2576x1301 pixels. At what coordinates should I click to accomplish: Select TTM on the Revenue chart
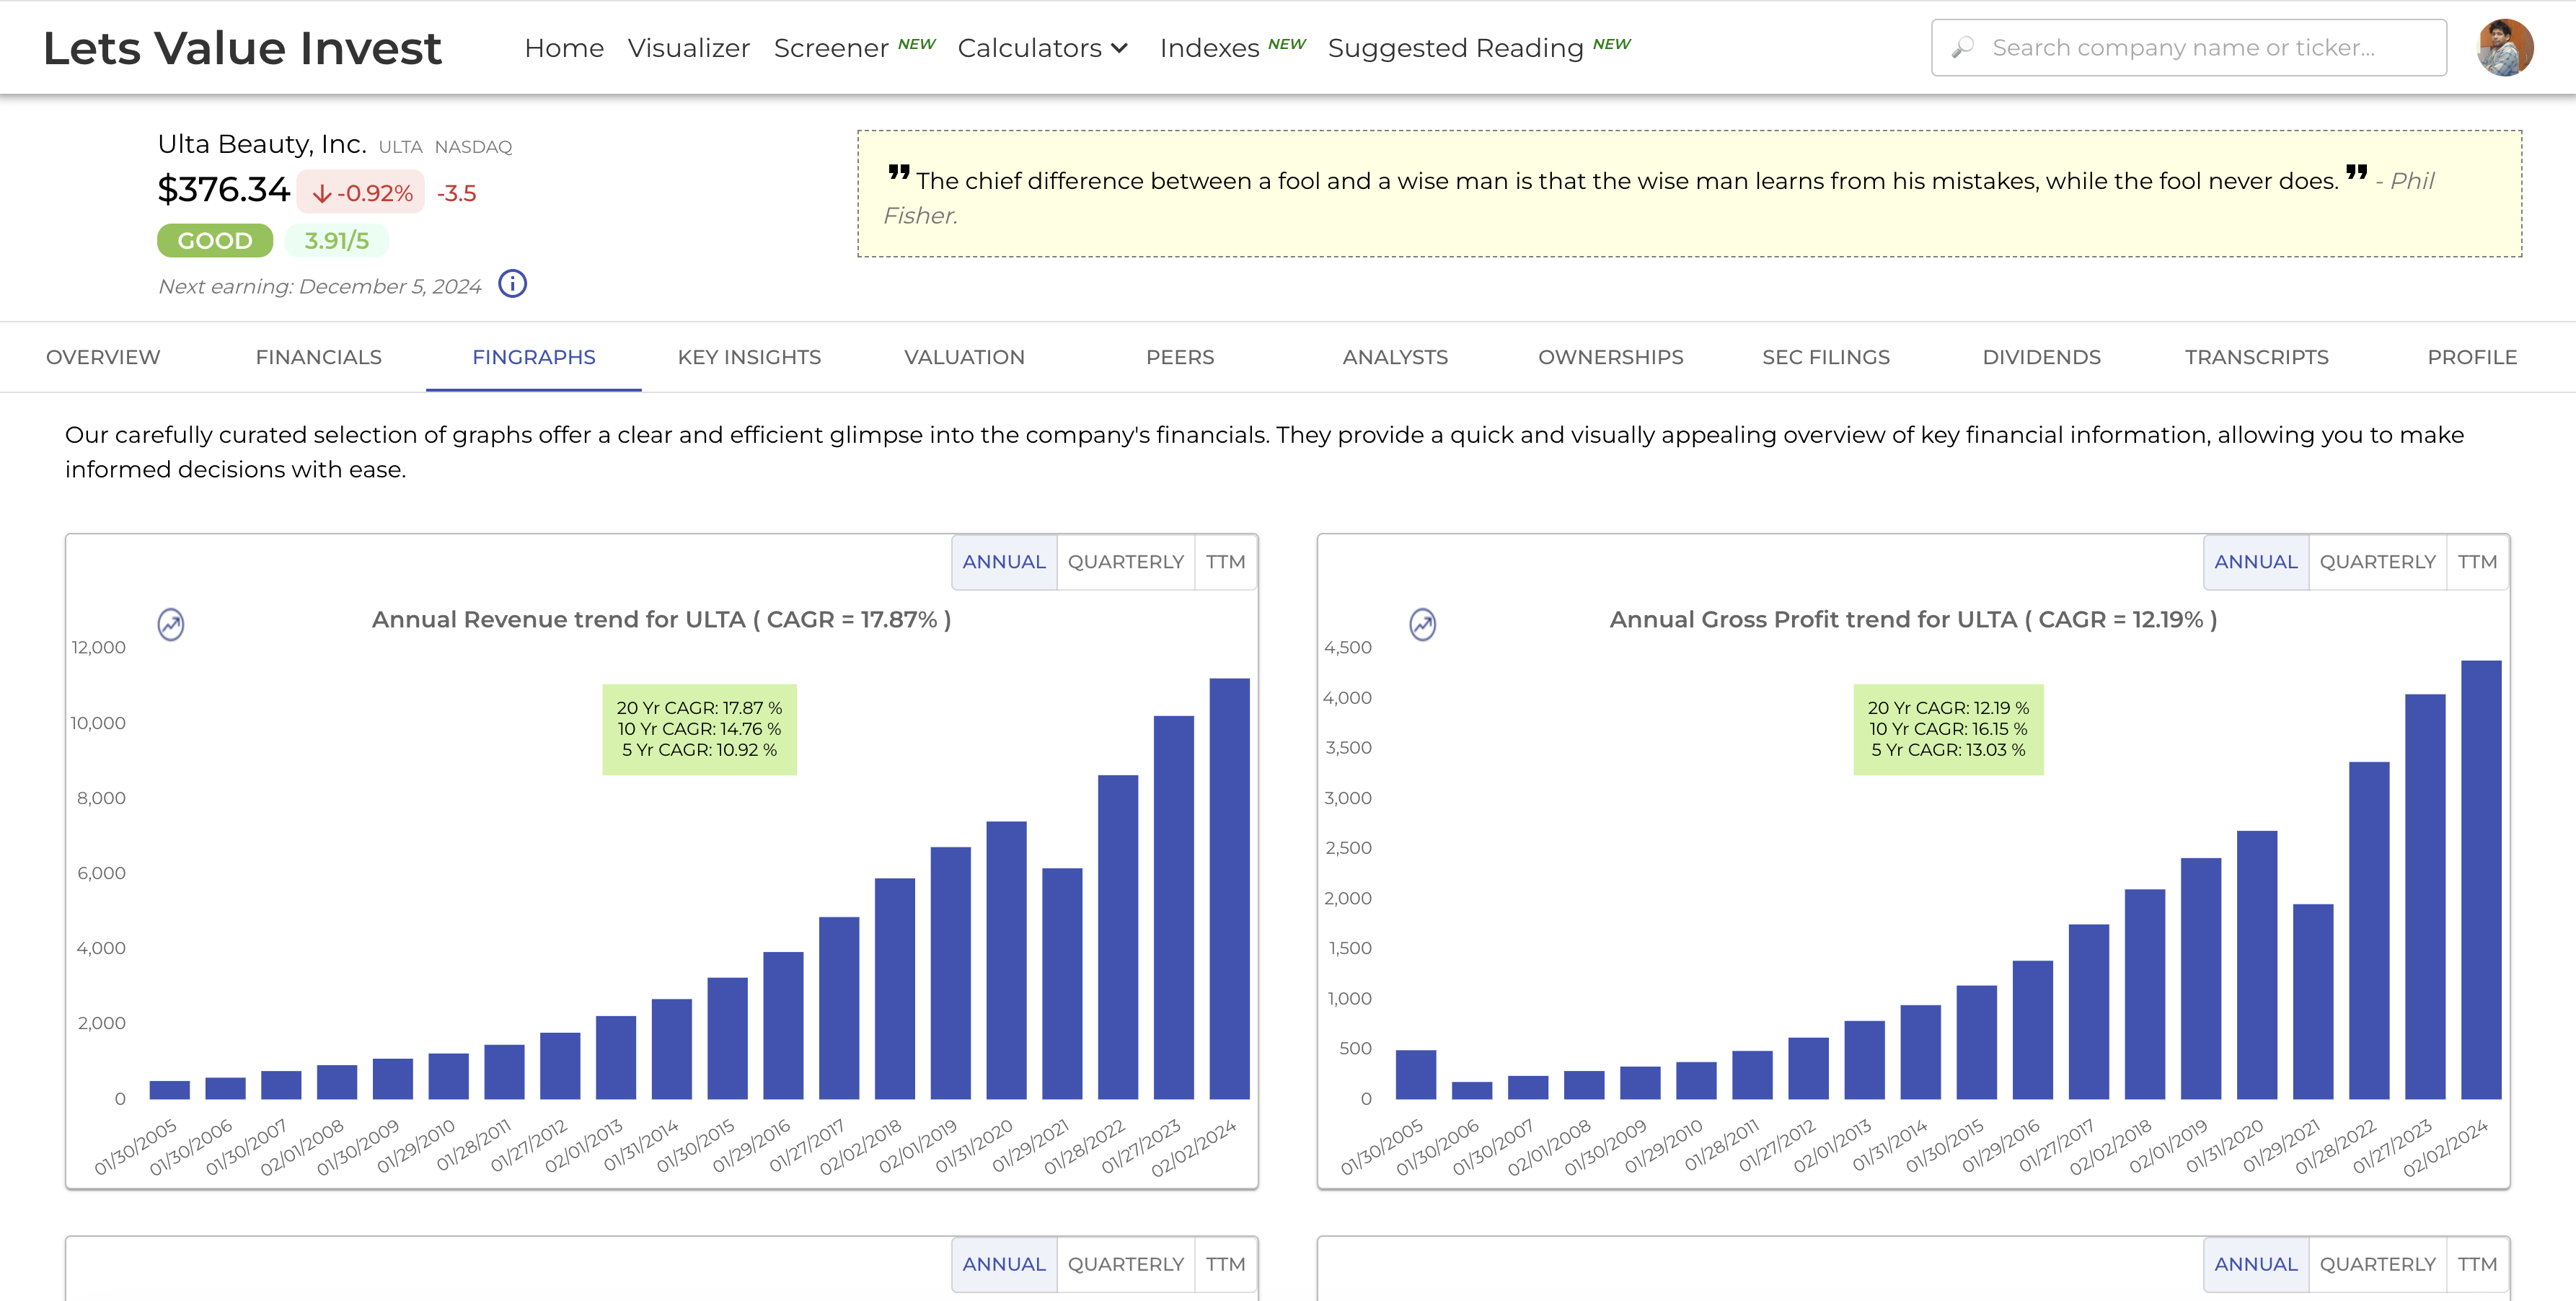click(x=1225, y=562)
